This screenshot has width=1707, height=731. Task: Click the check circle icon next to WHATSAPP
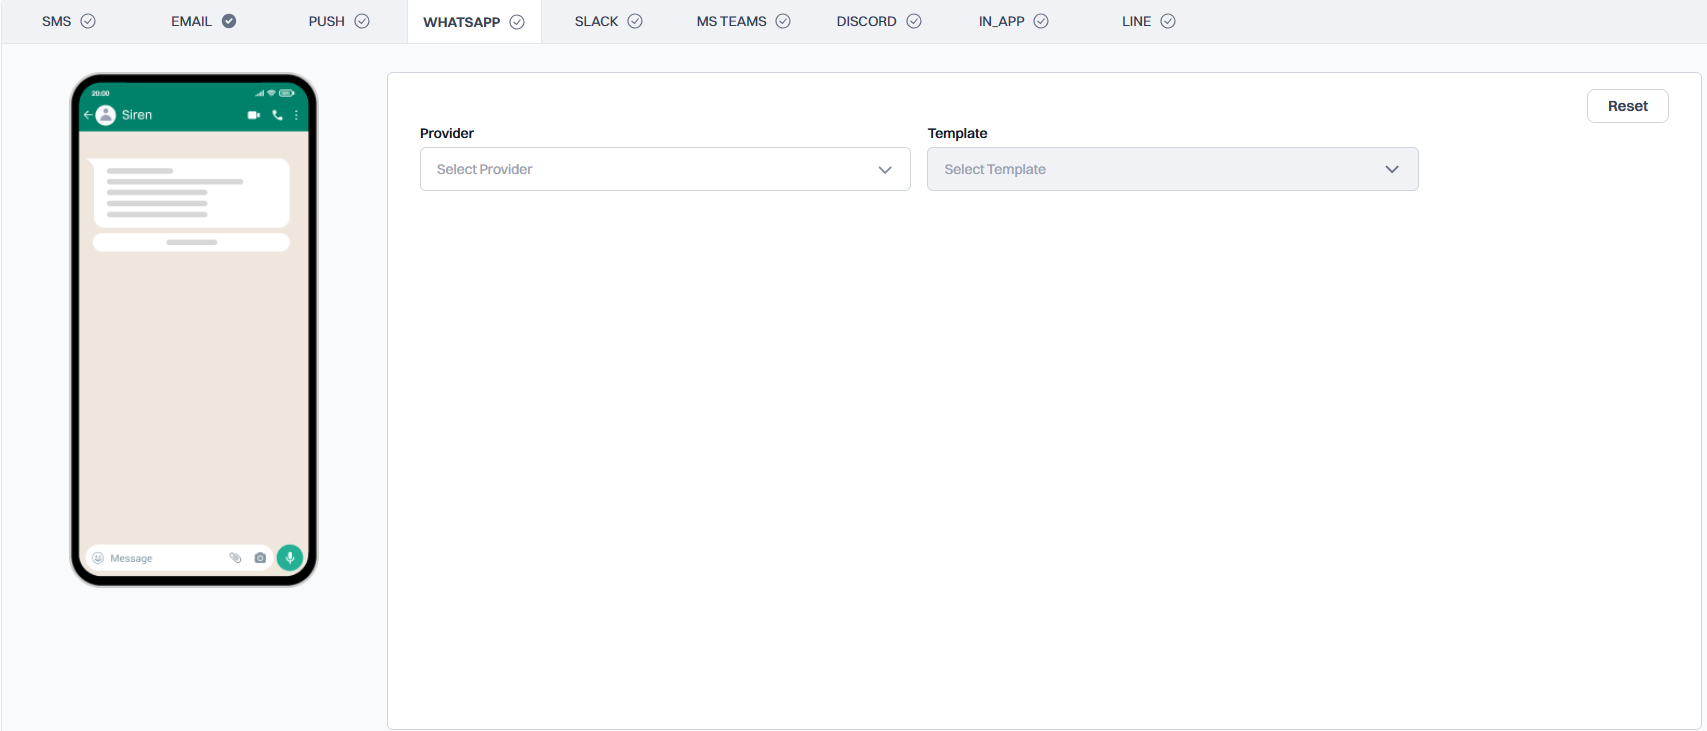click(517, 22)
